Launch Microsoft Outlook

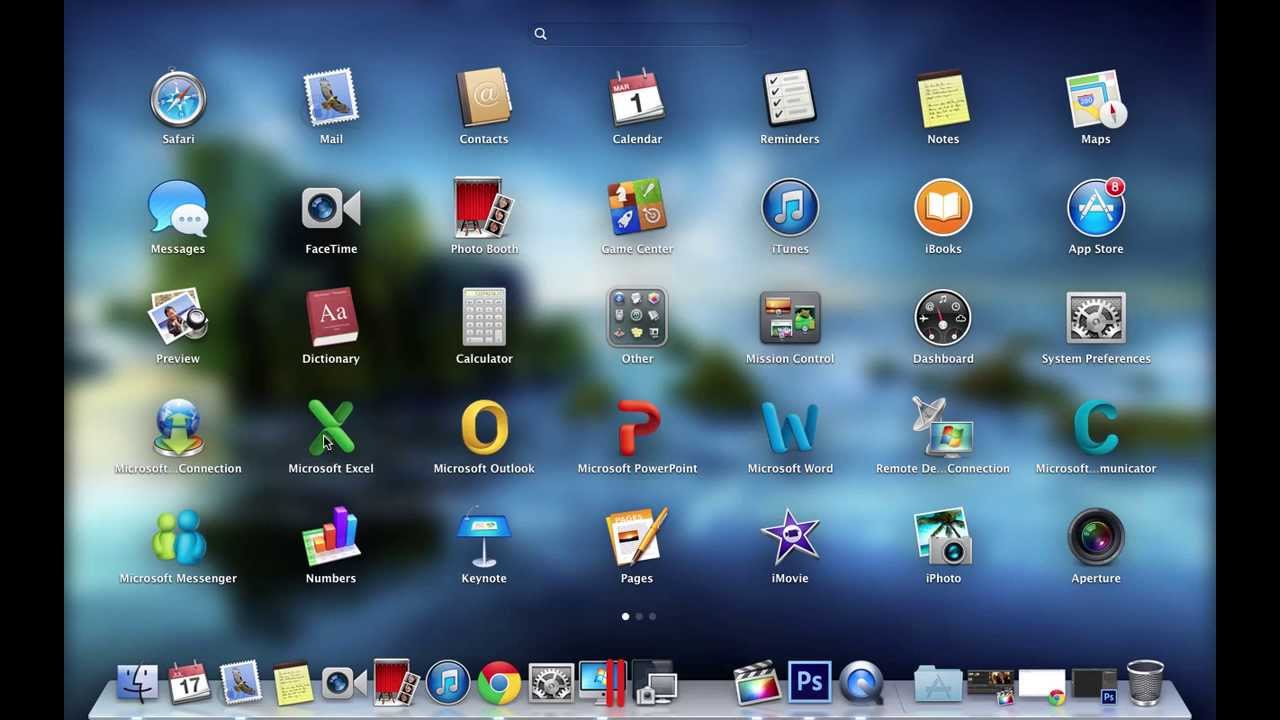tap(484, 429)
